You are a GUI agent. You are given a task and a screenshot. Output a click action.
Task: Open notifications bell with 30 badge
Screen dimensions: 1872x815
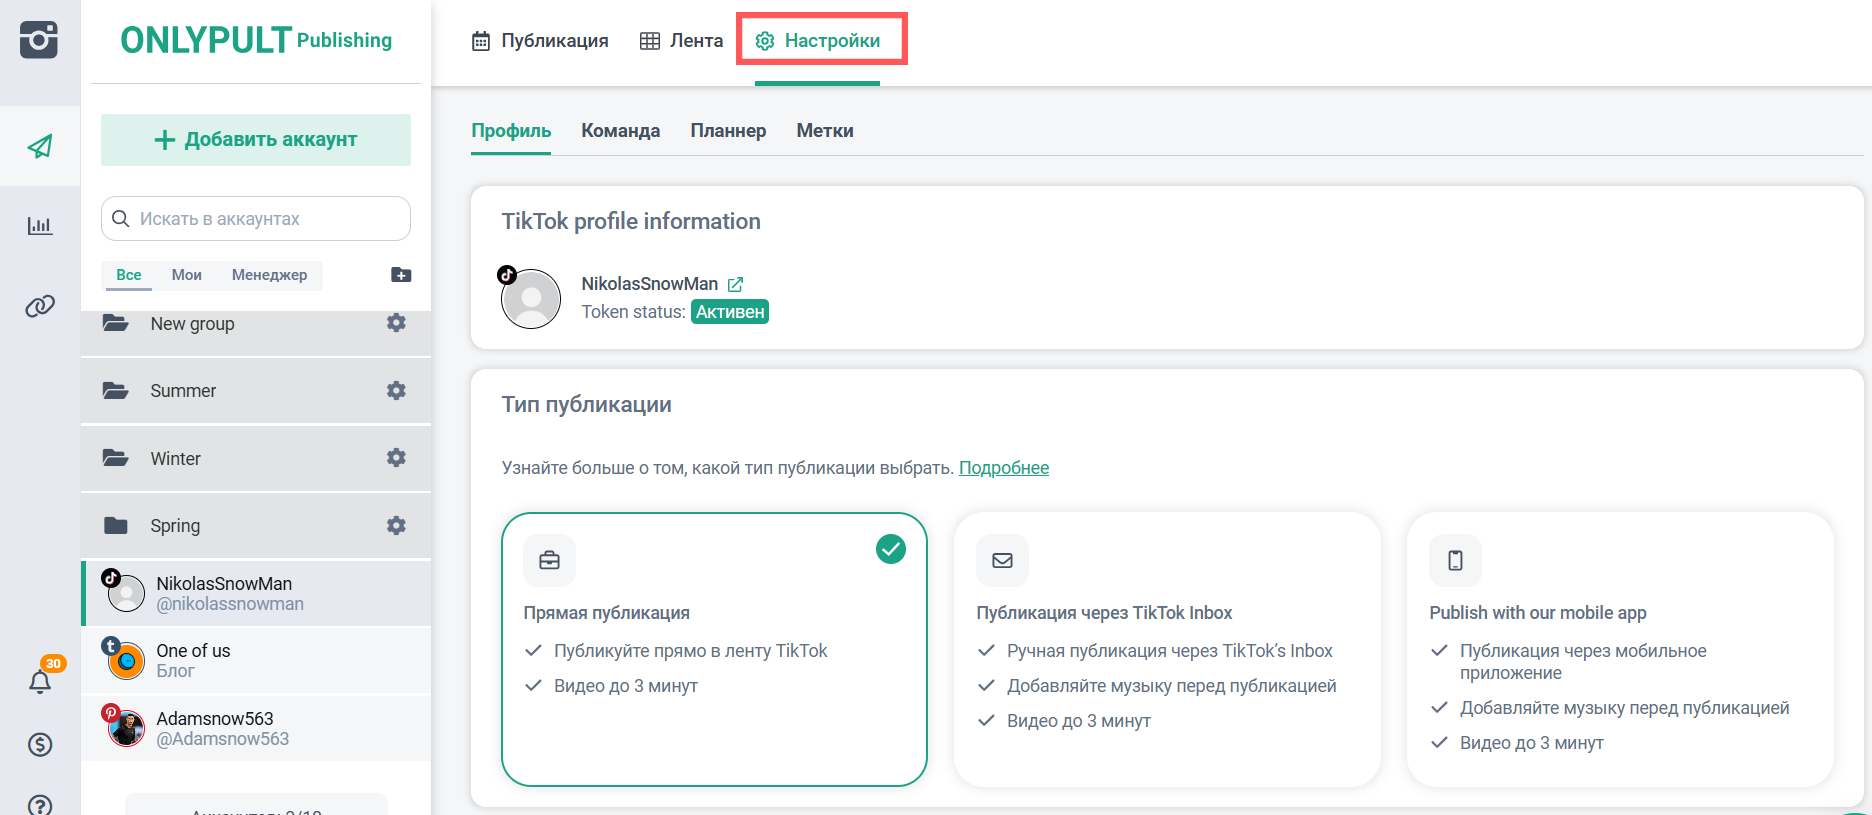click(x=40, y=681)
